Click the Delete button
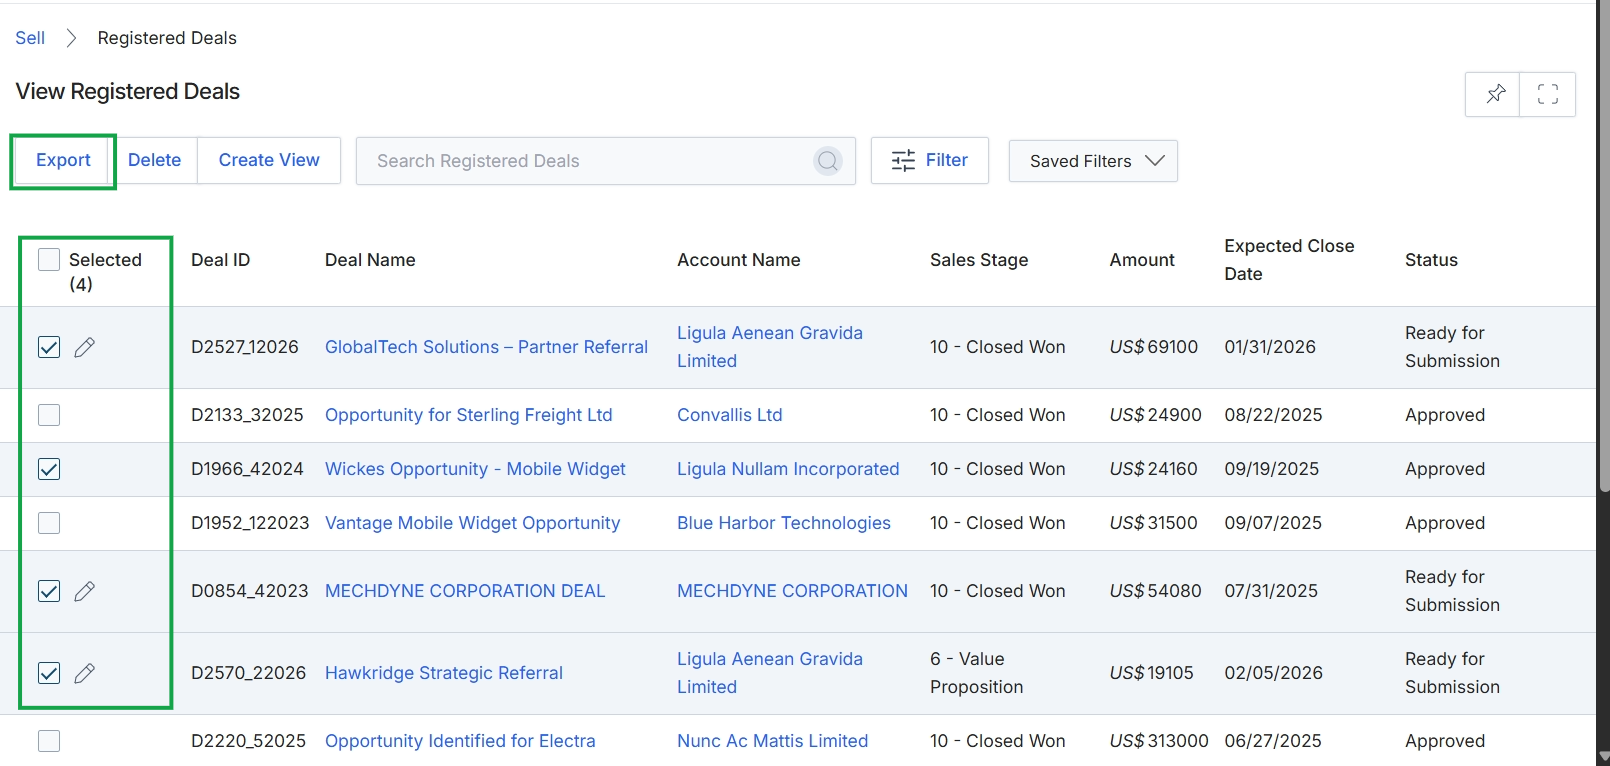The width and height of the screenshot is (1610, 766). pos(154,160)
